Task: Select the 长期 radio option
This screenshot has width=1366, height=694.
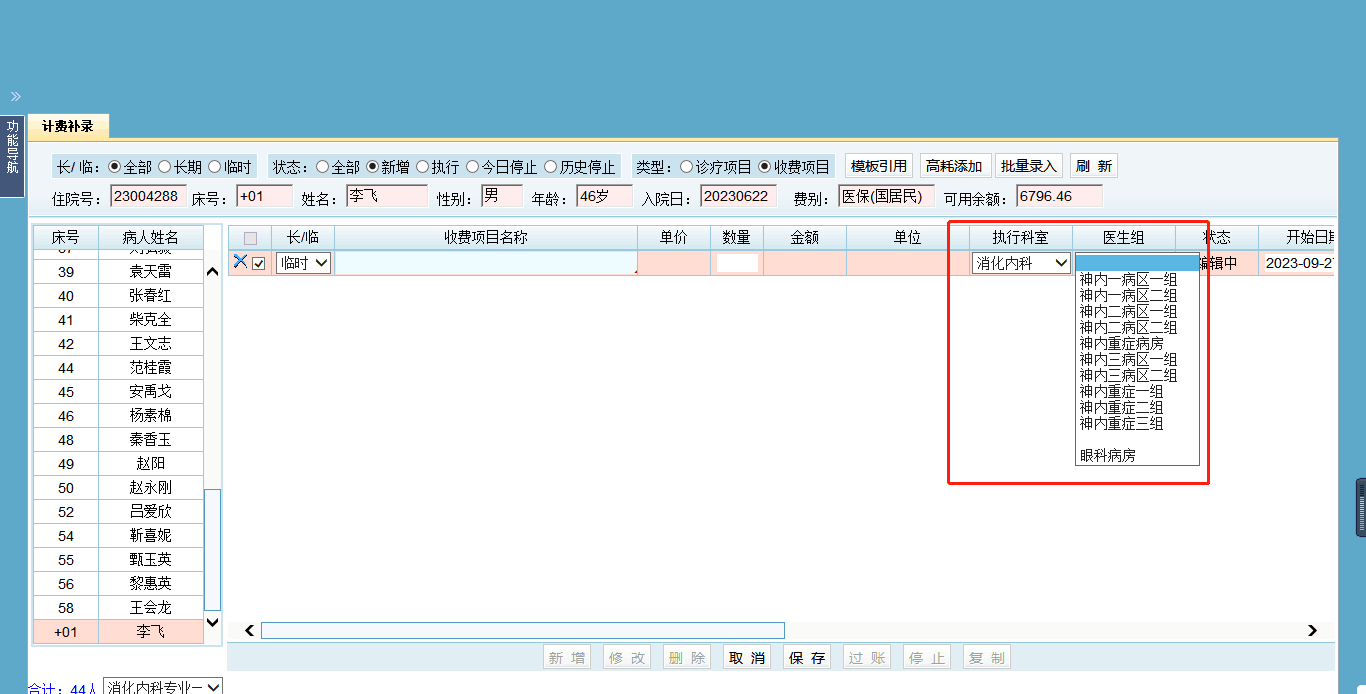Action: tap(165, 167)
